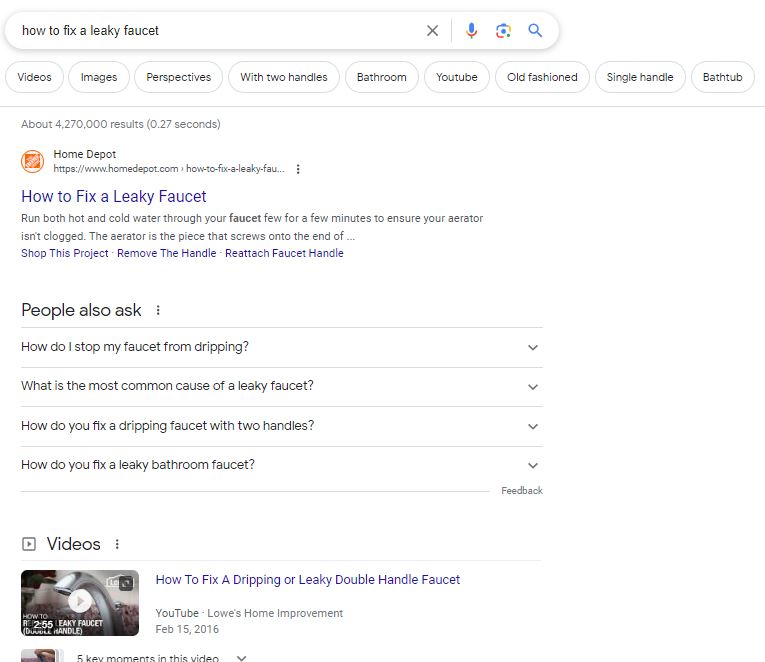Play the leaky faucet video thumbnail

[x=80, y=603]
